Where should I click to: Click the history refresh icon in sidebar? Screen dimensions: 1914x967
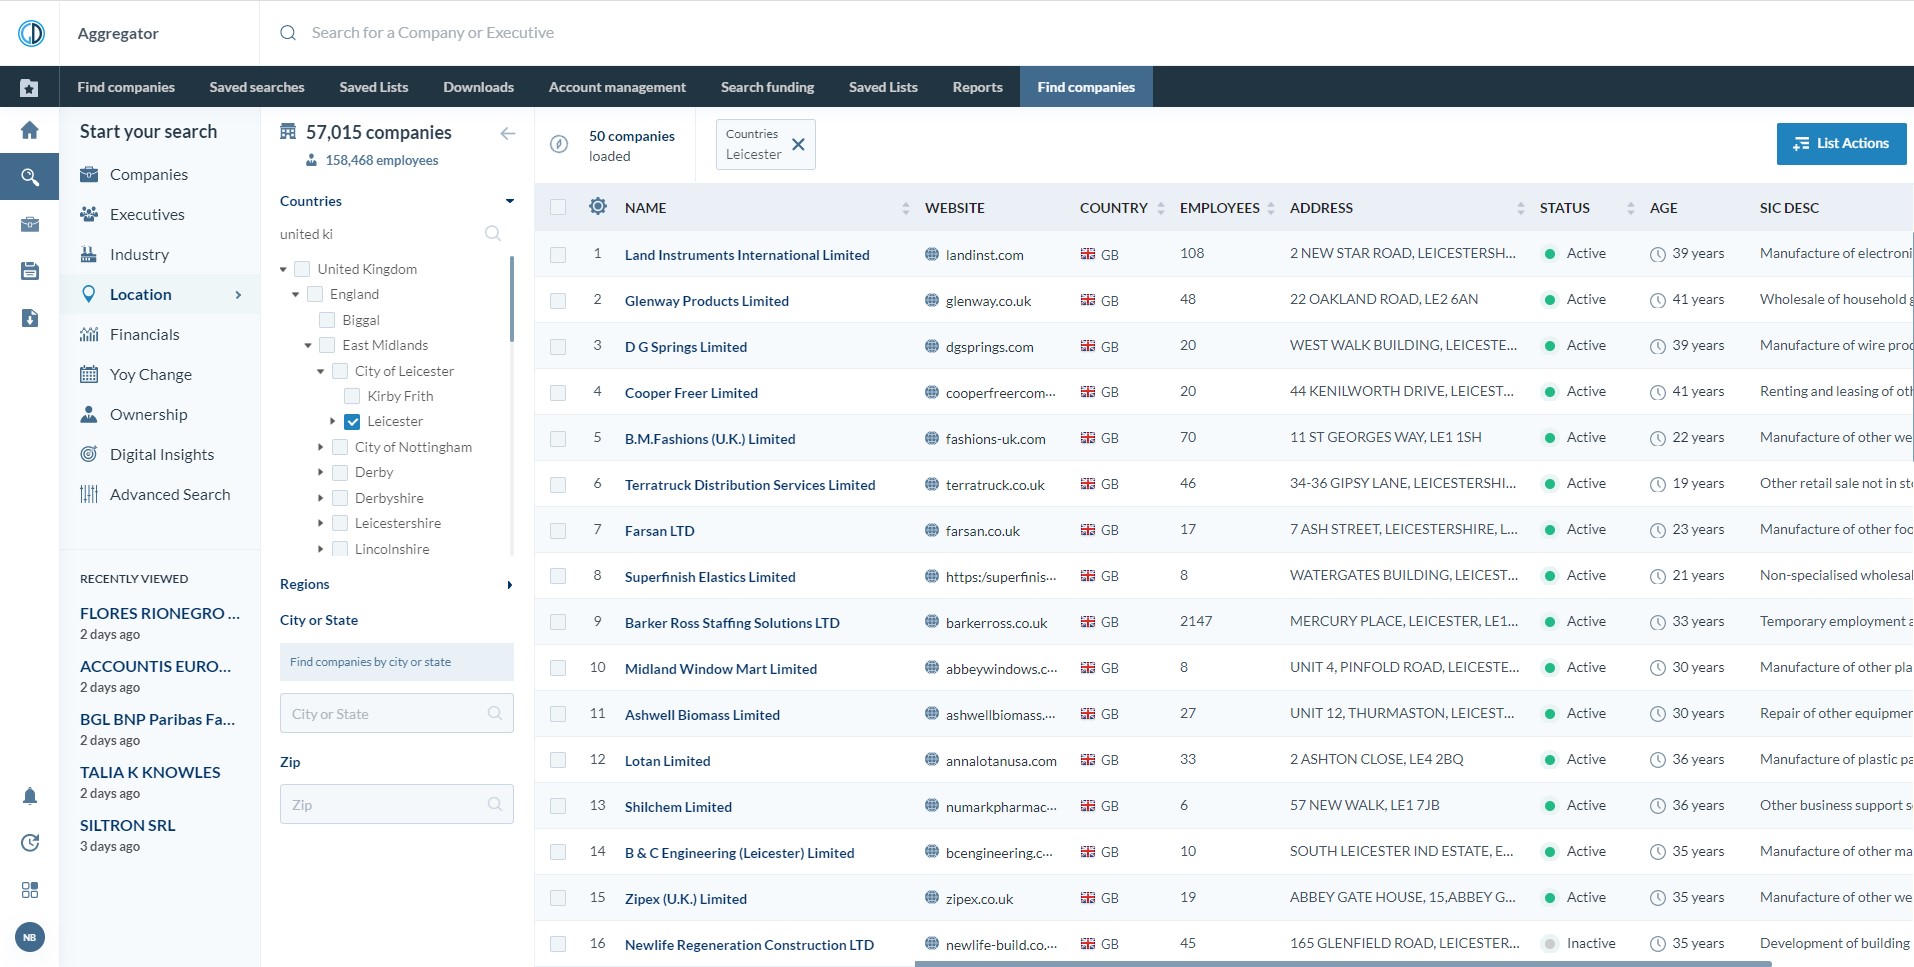[30, 843]
